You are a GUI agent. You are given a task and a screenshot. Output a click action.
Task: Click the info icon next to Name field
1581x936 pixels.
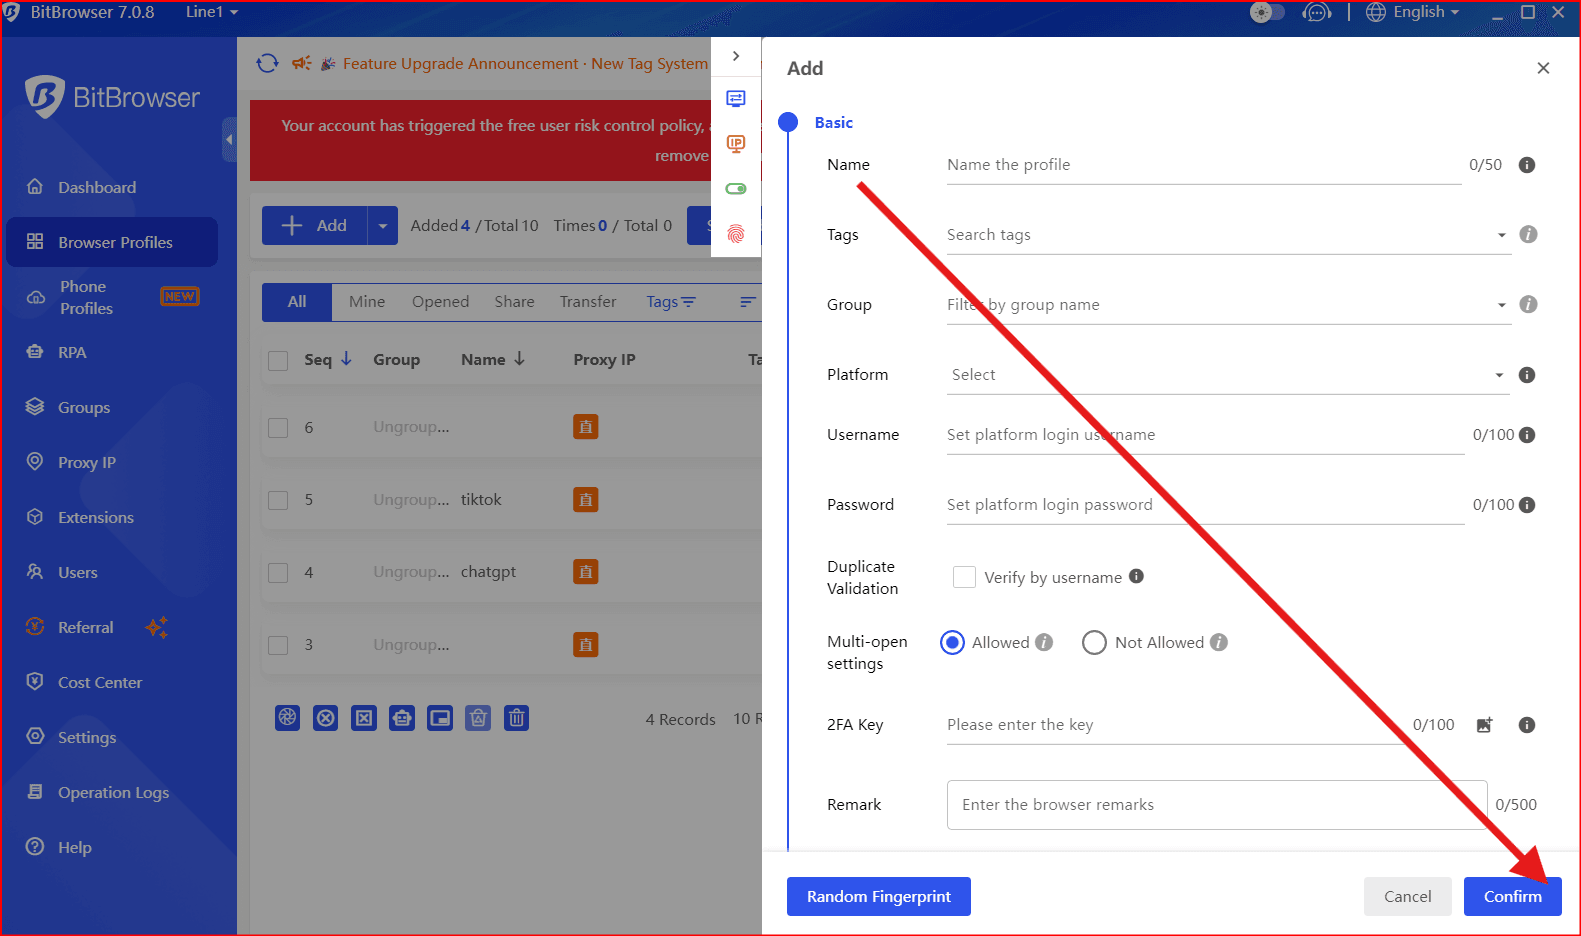[x=1526, y=165]
